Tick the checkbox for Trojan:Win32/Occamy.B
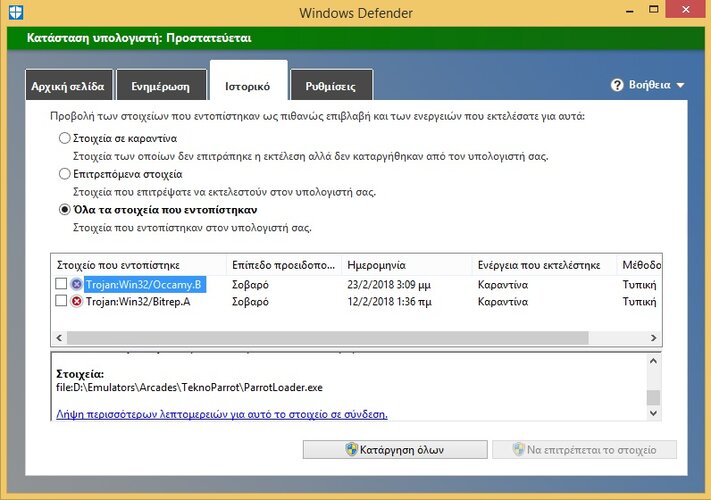Screen dimensions: 711x500 coord(61,284)
